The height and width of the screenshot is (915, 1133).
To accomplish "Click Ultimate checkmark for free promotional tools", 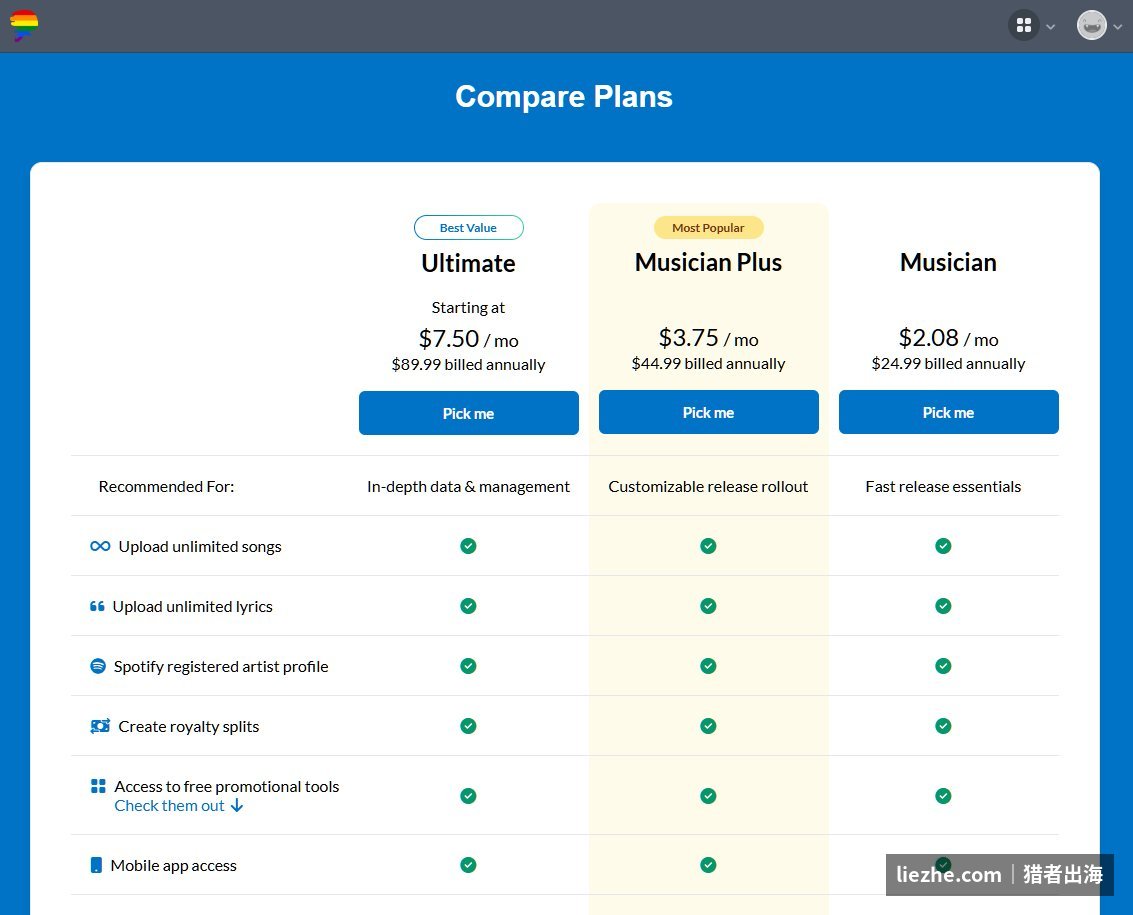I will tap(468, 796).
